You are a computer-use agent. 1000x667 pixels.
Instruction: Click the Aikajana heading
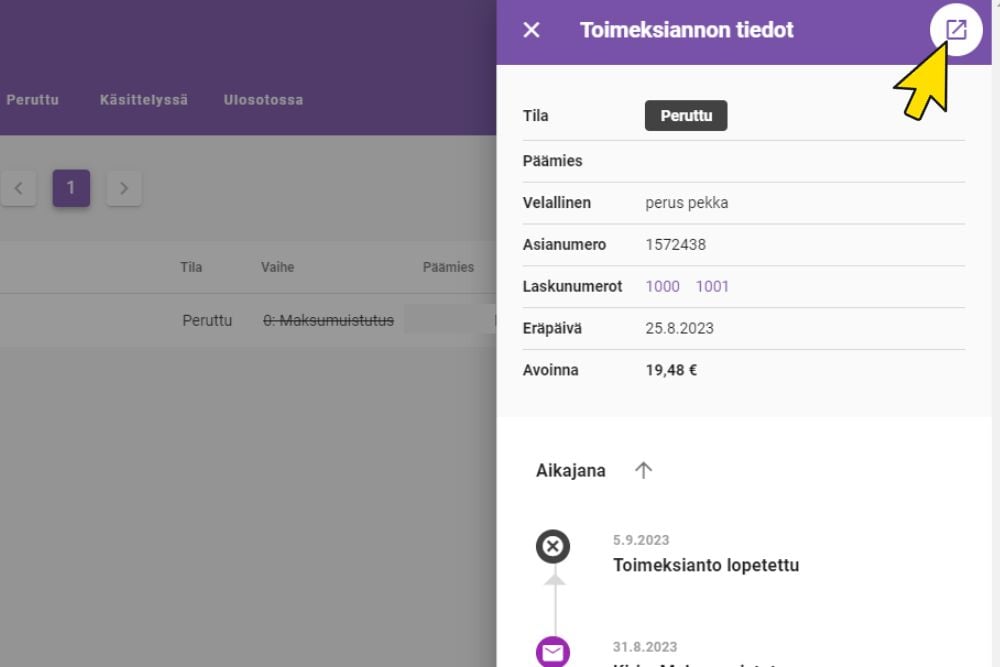[x=571, y=470]
